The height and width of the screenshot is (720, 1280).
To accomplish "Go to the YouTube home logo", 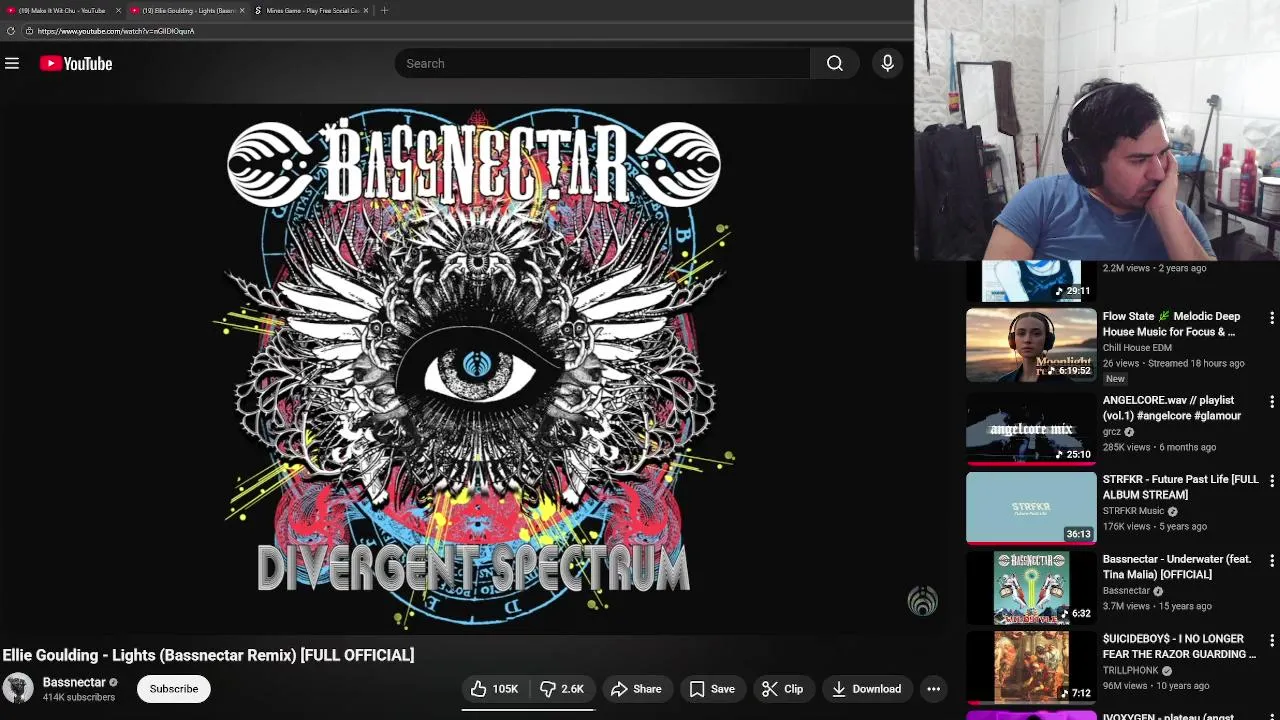I will (76, 63).
